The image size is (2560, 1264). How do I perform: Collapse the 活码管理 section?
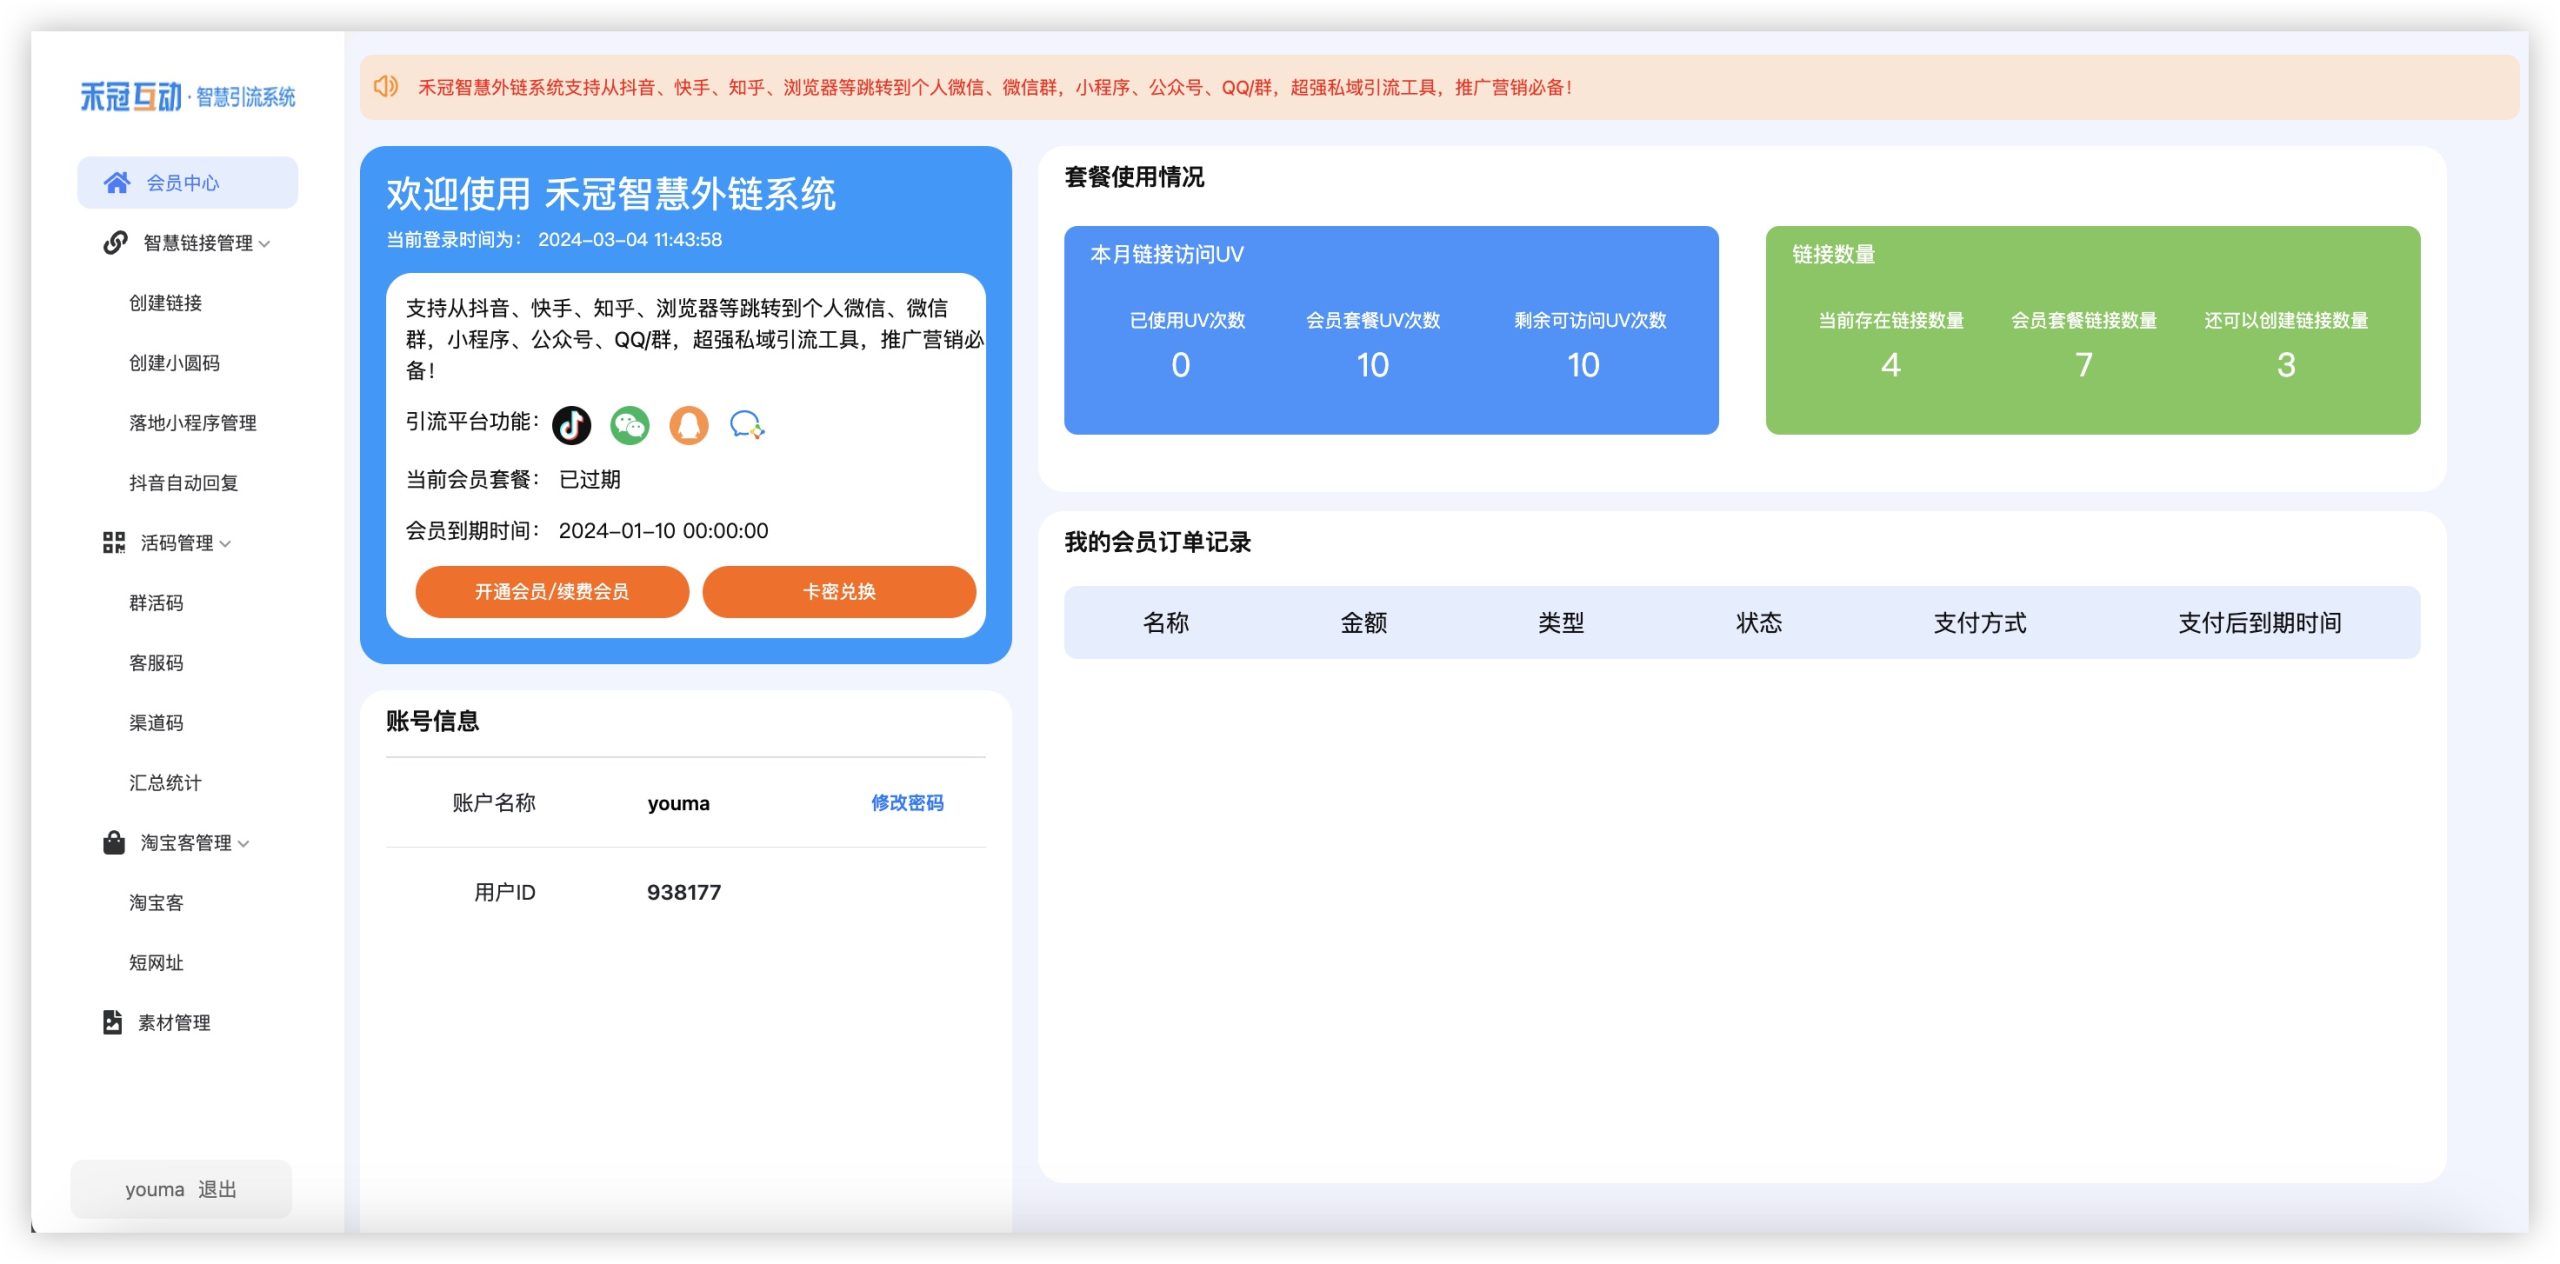click(227, 545)
